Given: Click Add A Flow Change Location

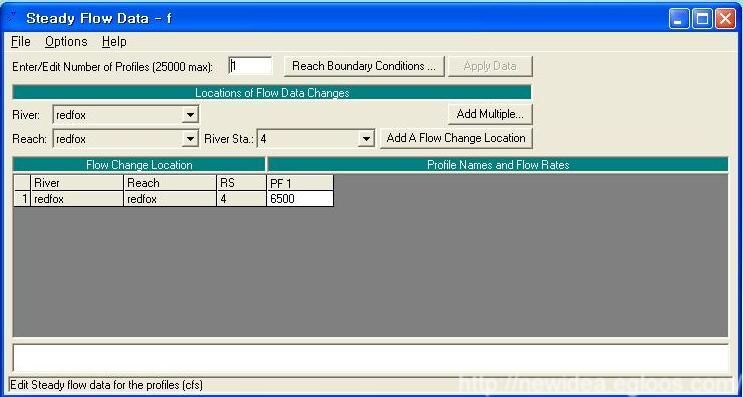Looking at the screenshot, I should 456,138.
